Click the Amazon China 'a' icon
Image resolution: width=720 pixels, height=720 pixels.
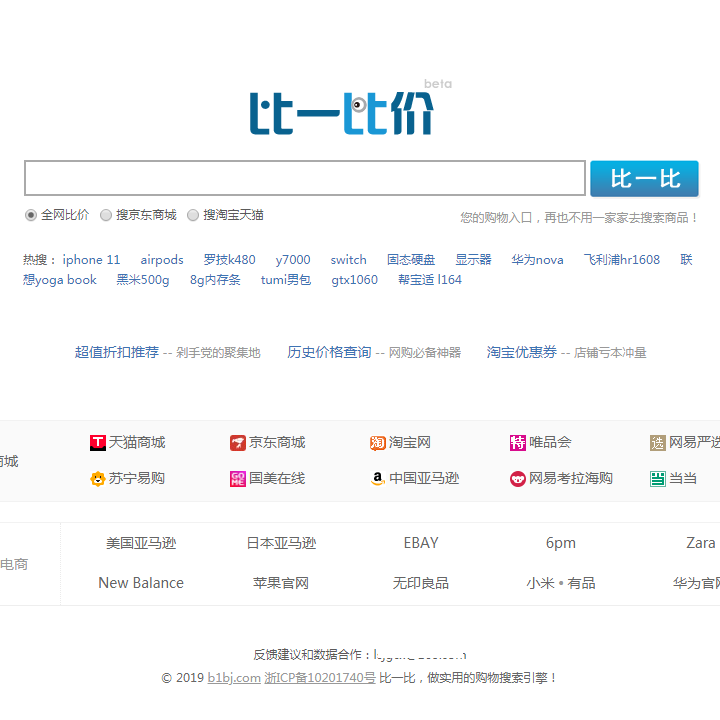377,479
